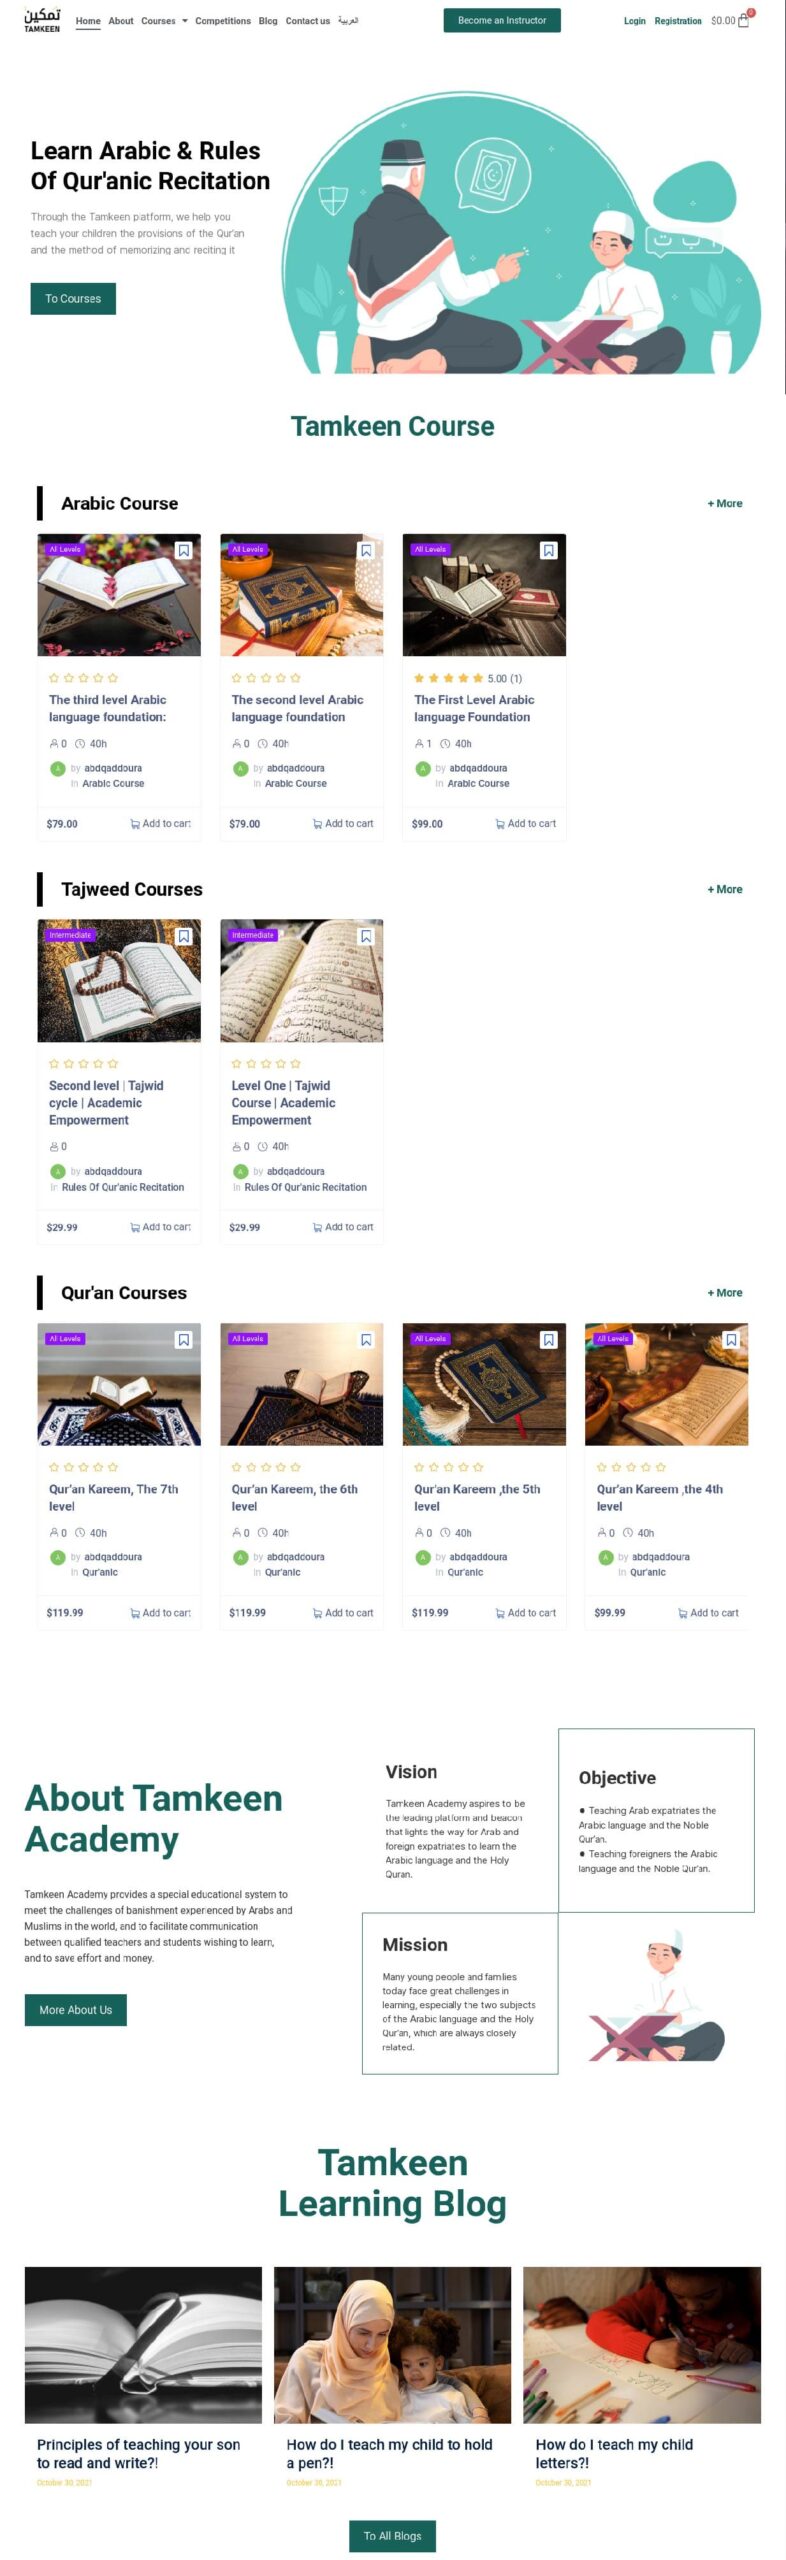Go to the Blog menu item
Image resolution: width=786 pixels, height=2560 pixels.
(268, 20)
